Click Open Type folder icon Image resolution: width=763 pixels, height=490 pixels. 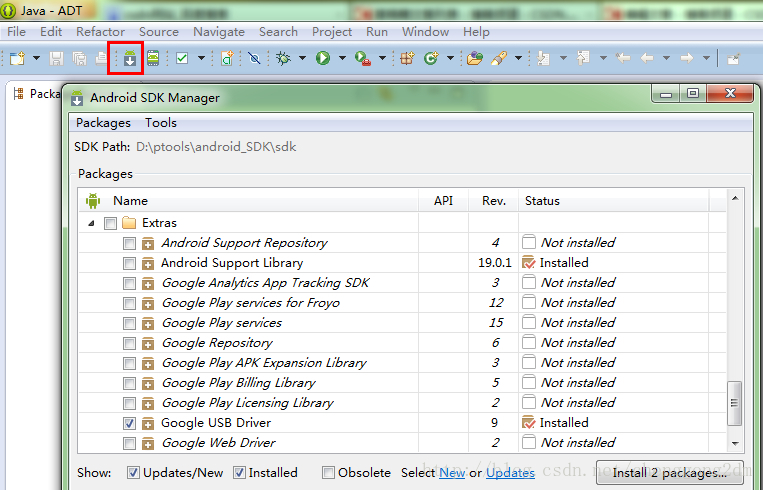click(475, 58)
